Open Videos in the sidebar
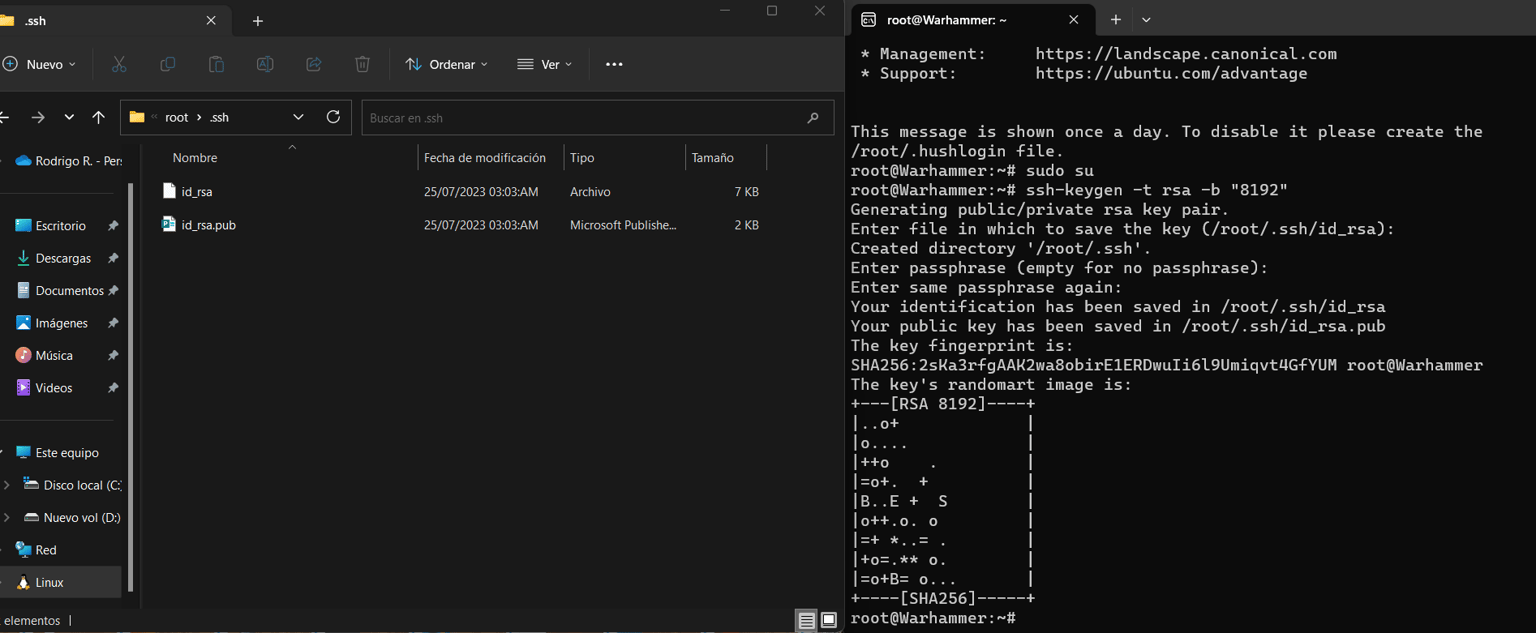 pyautogui.click(x=54, y=388)
